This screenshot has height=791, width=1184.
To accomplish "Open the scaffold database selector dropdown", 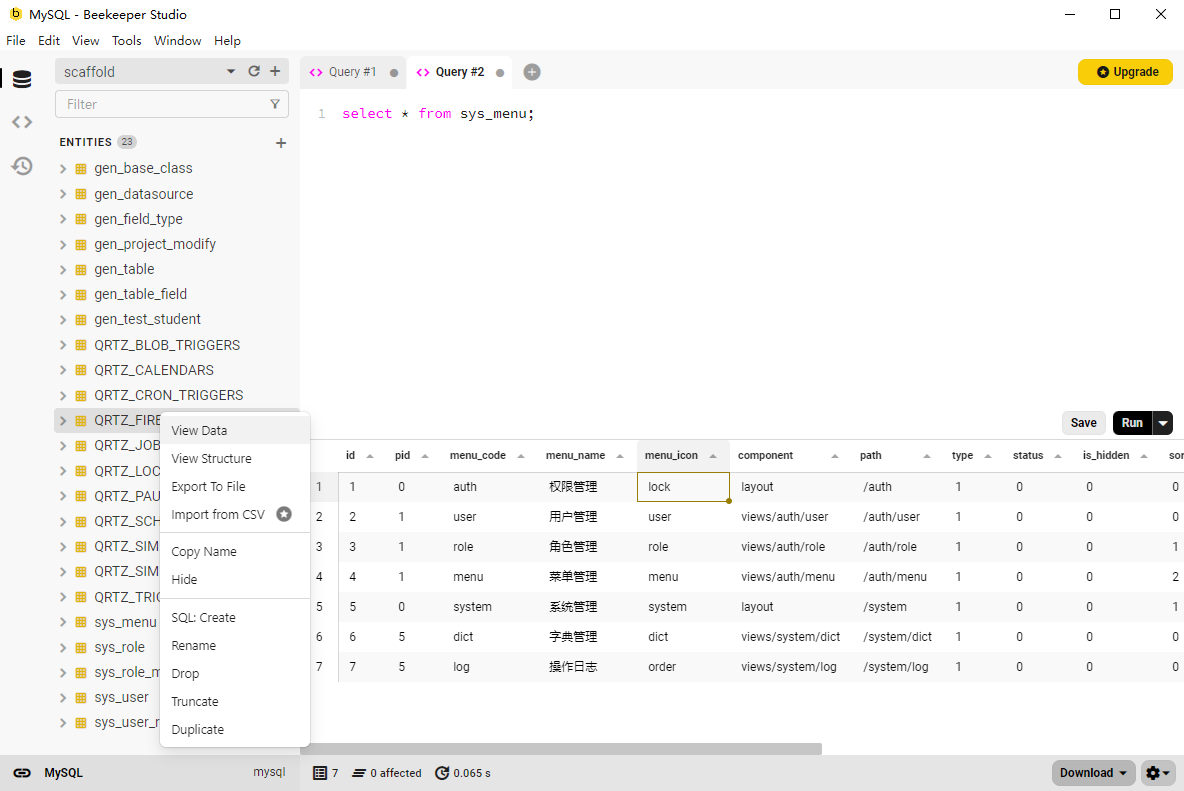I will click(x=231, y=71).
